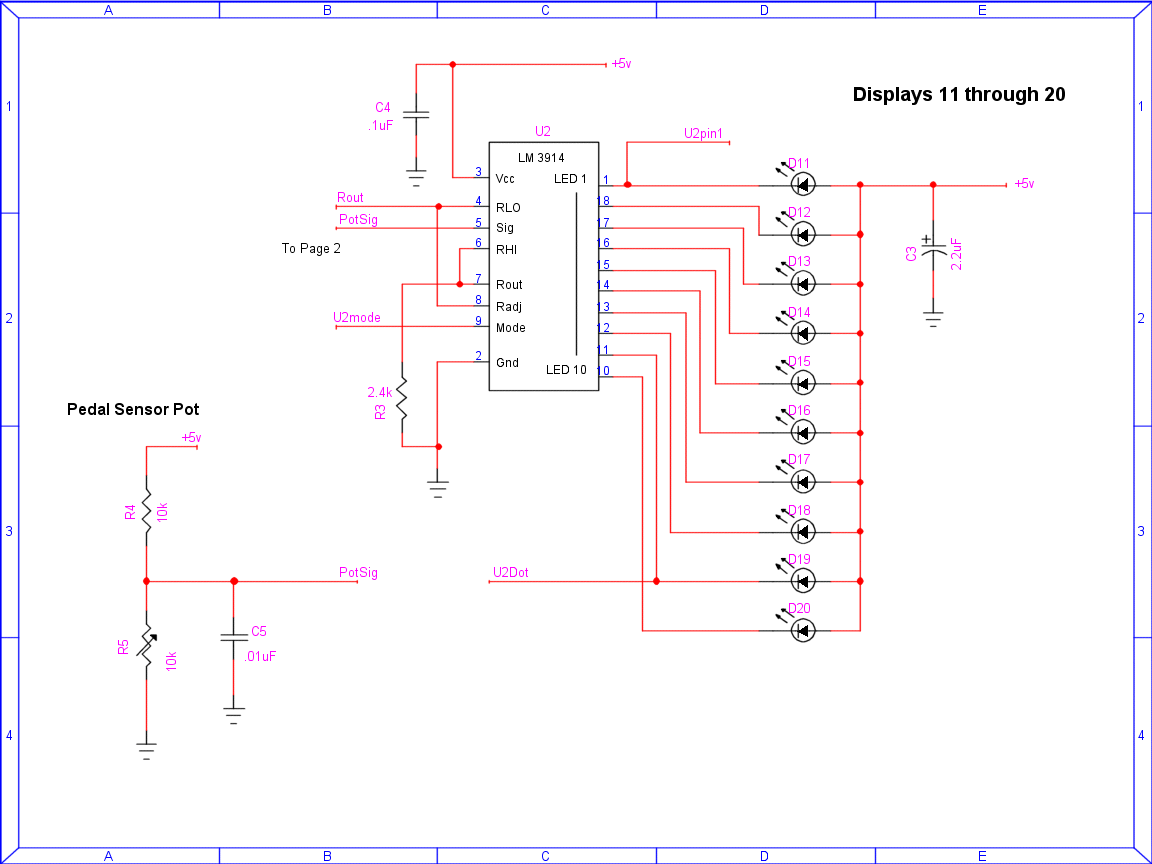Select the "PotSig" label on pedal sensor output
The height and width of the screenshot is (864, 1152).
[359, 572]
